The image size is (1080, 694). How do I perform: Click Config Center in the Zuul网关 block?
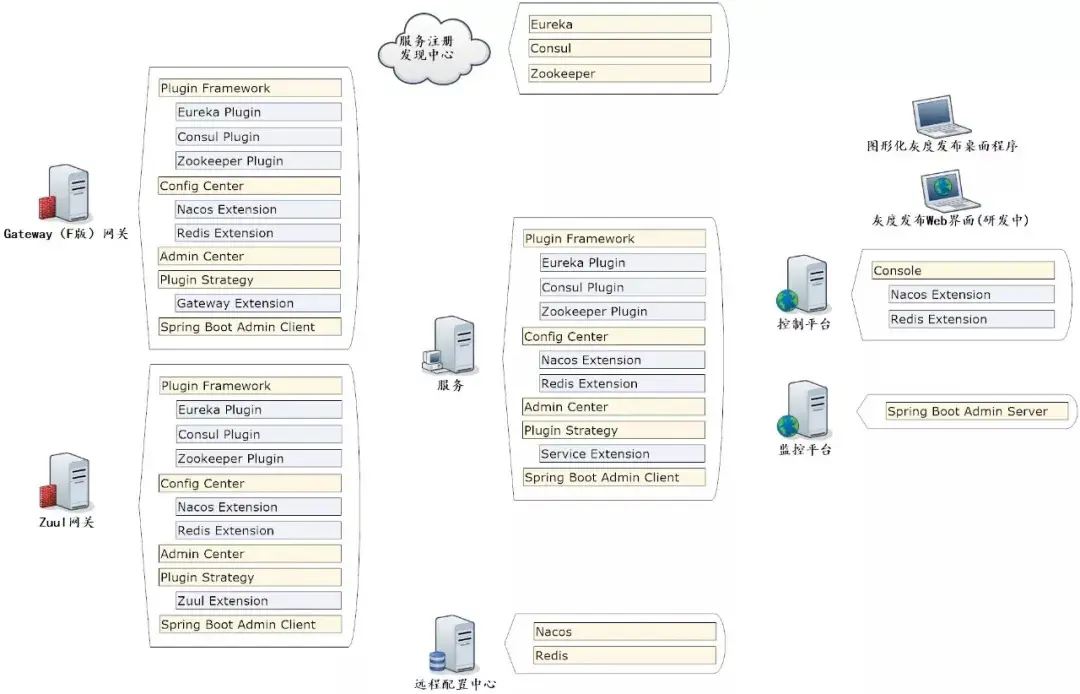pyautogui.click(x=250, y=483)
